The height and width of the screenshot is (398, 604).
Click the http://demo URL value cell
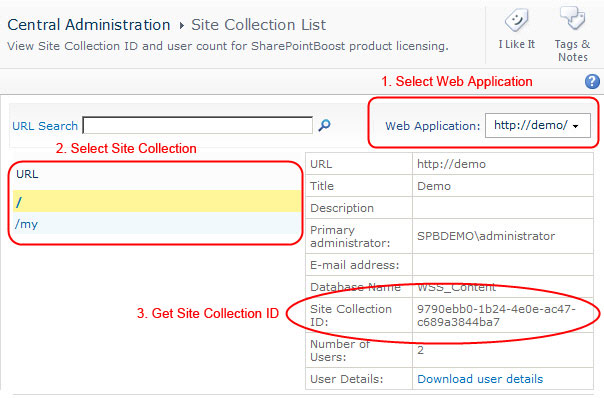tap(503, 164)
